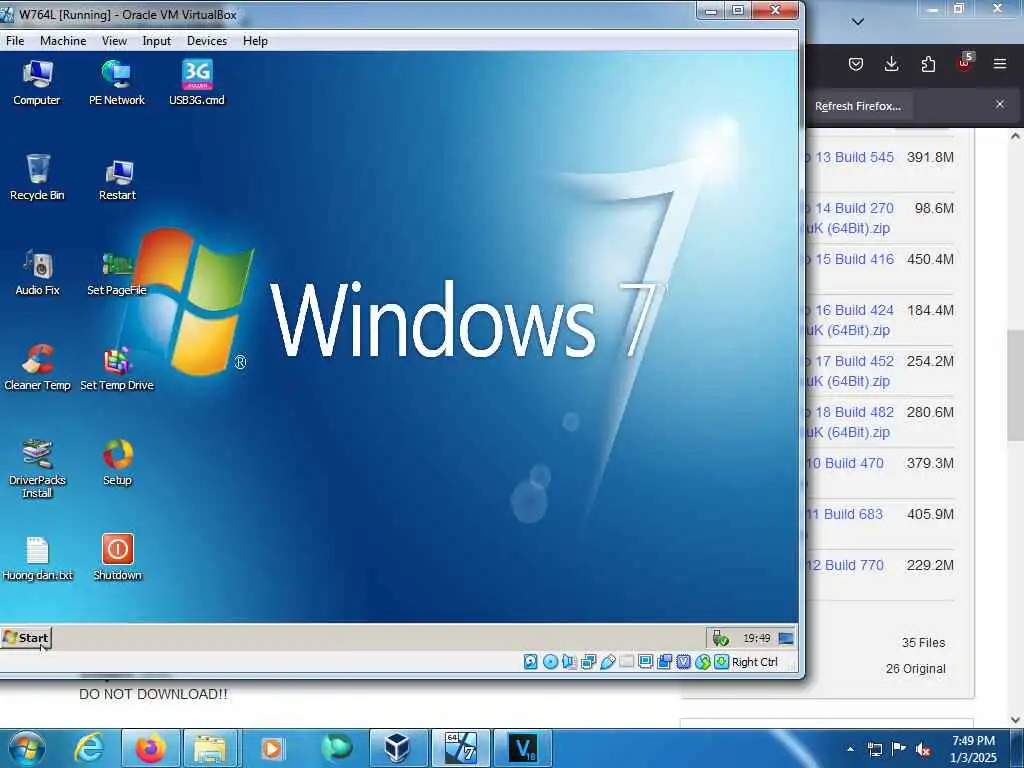Open the 10 Build 470 file link

(846, 463)
